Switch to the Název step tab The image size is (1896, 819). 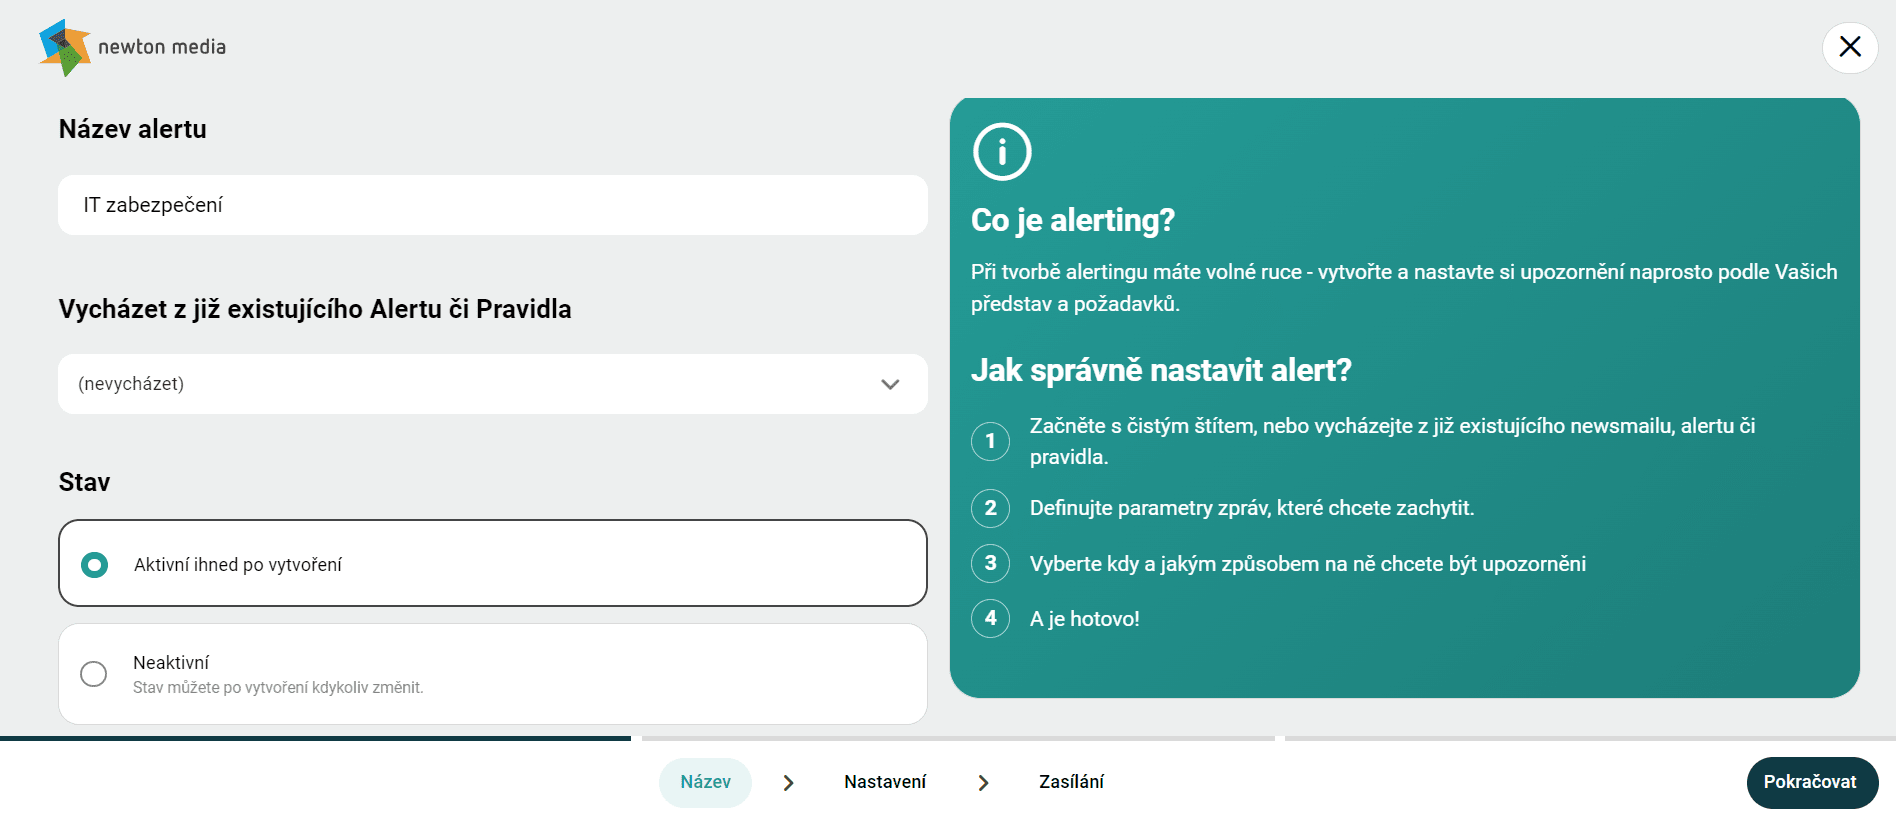coord(705,782)
